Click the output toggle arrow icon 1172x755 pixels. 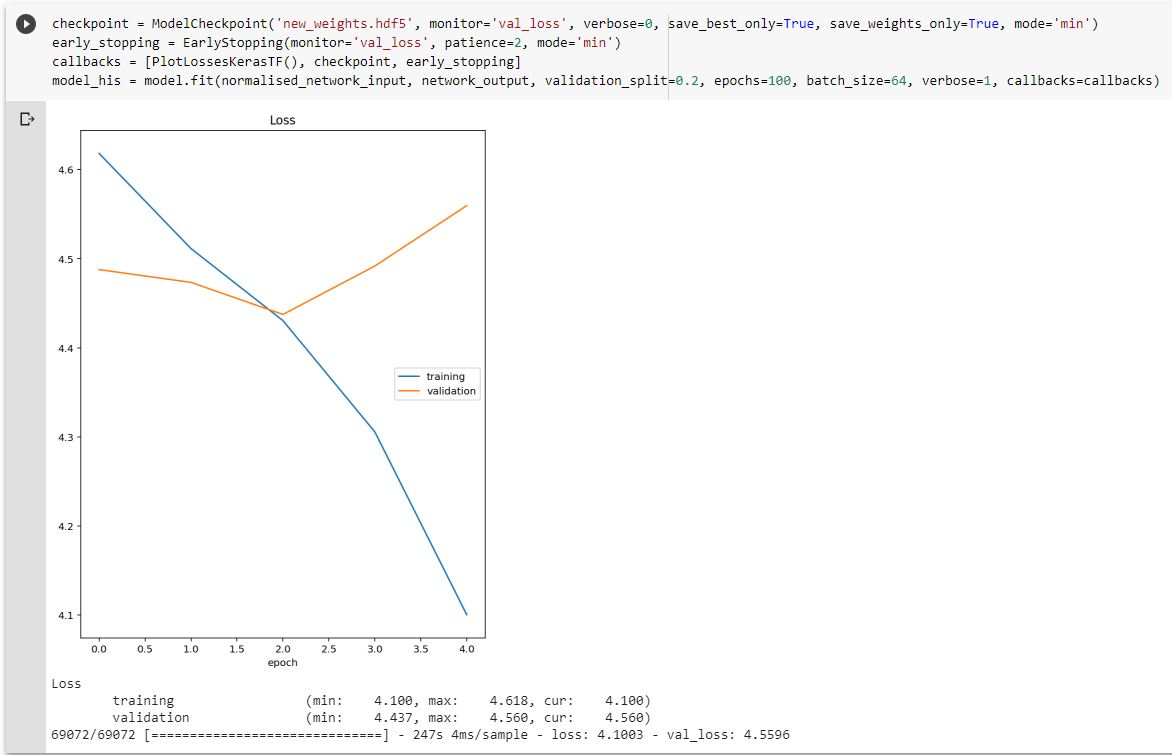pyautogui.click(x=26, y=120)
